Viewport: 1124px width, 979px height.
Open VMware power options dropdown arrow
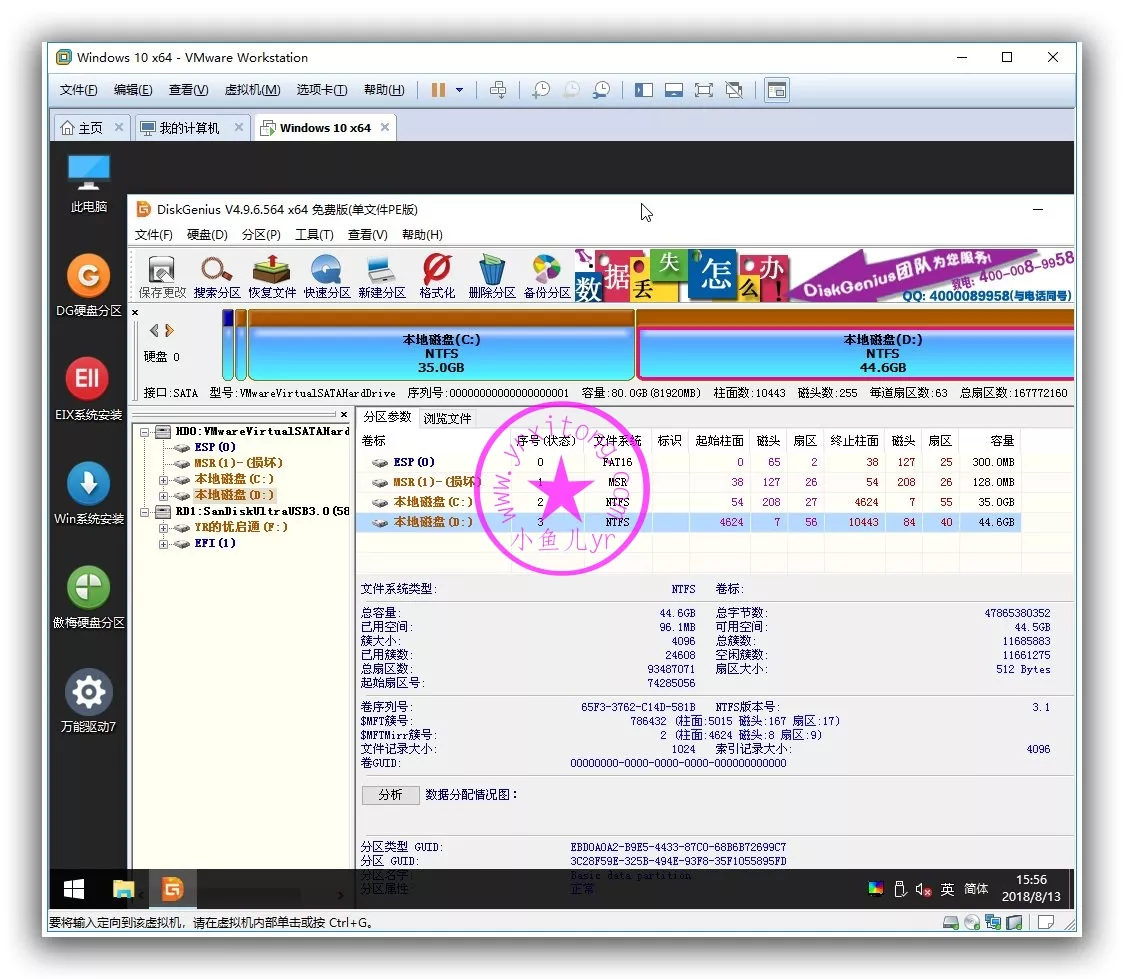click(459, 90)
